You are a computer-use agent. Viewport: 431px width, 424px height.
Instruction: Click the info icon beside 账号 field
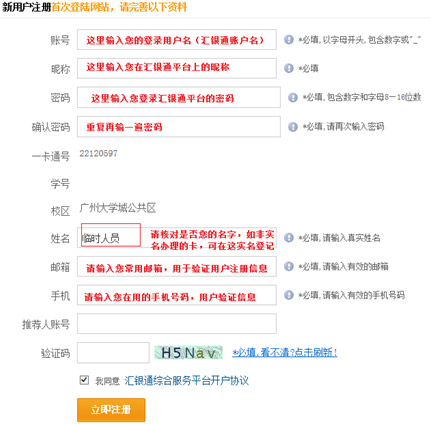[x=289, y=40]
